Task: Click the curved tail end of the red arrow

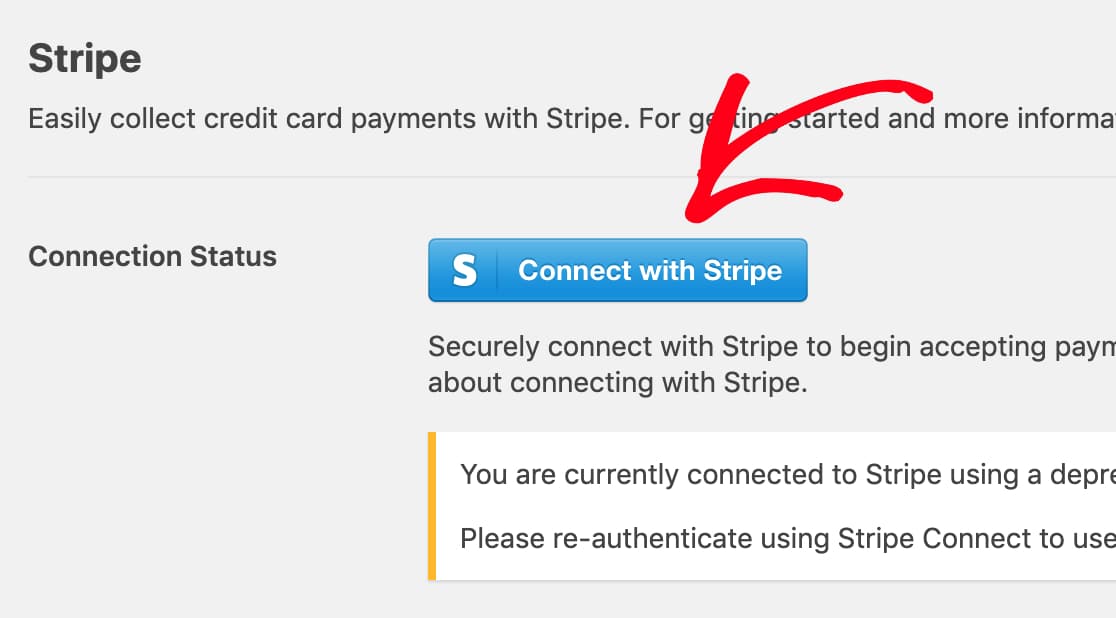Action: [918, 93]
